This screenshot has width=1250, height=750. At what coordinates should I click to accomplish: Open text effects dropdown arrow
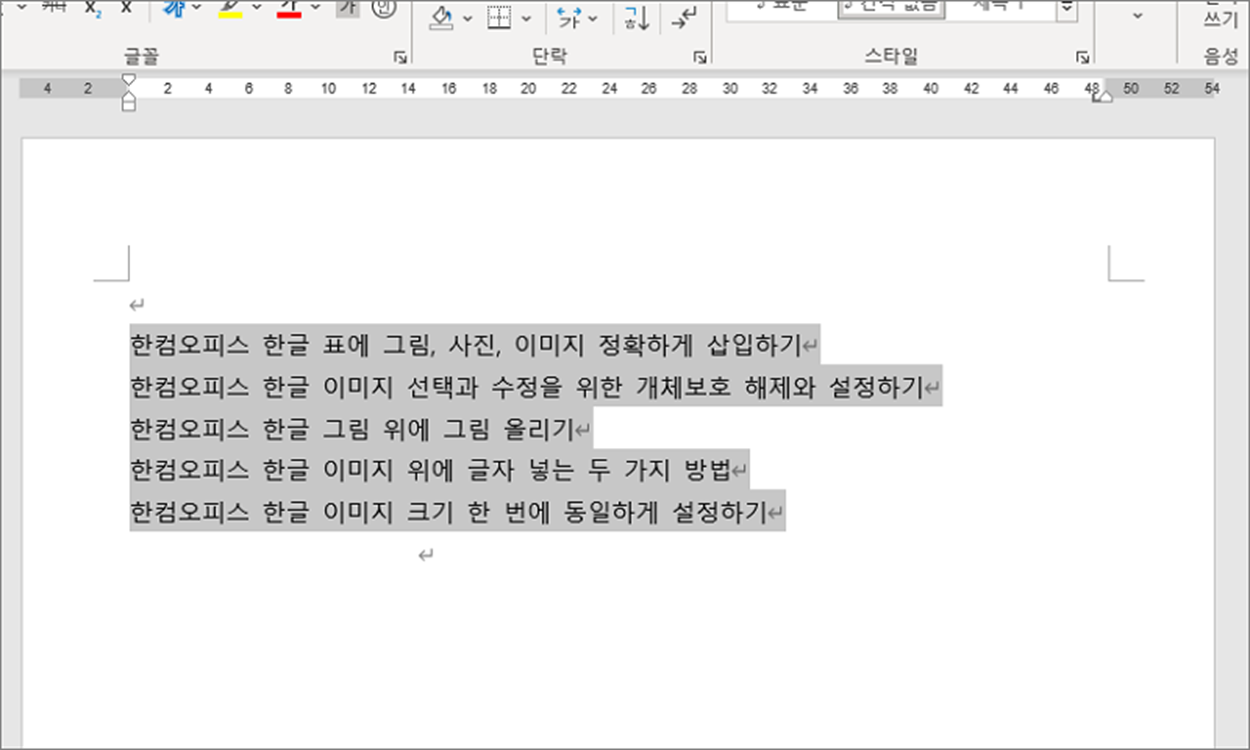coord(196,8)
